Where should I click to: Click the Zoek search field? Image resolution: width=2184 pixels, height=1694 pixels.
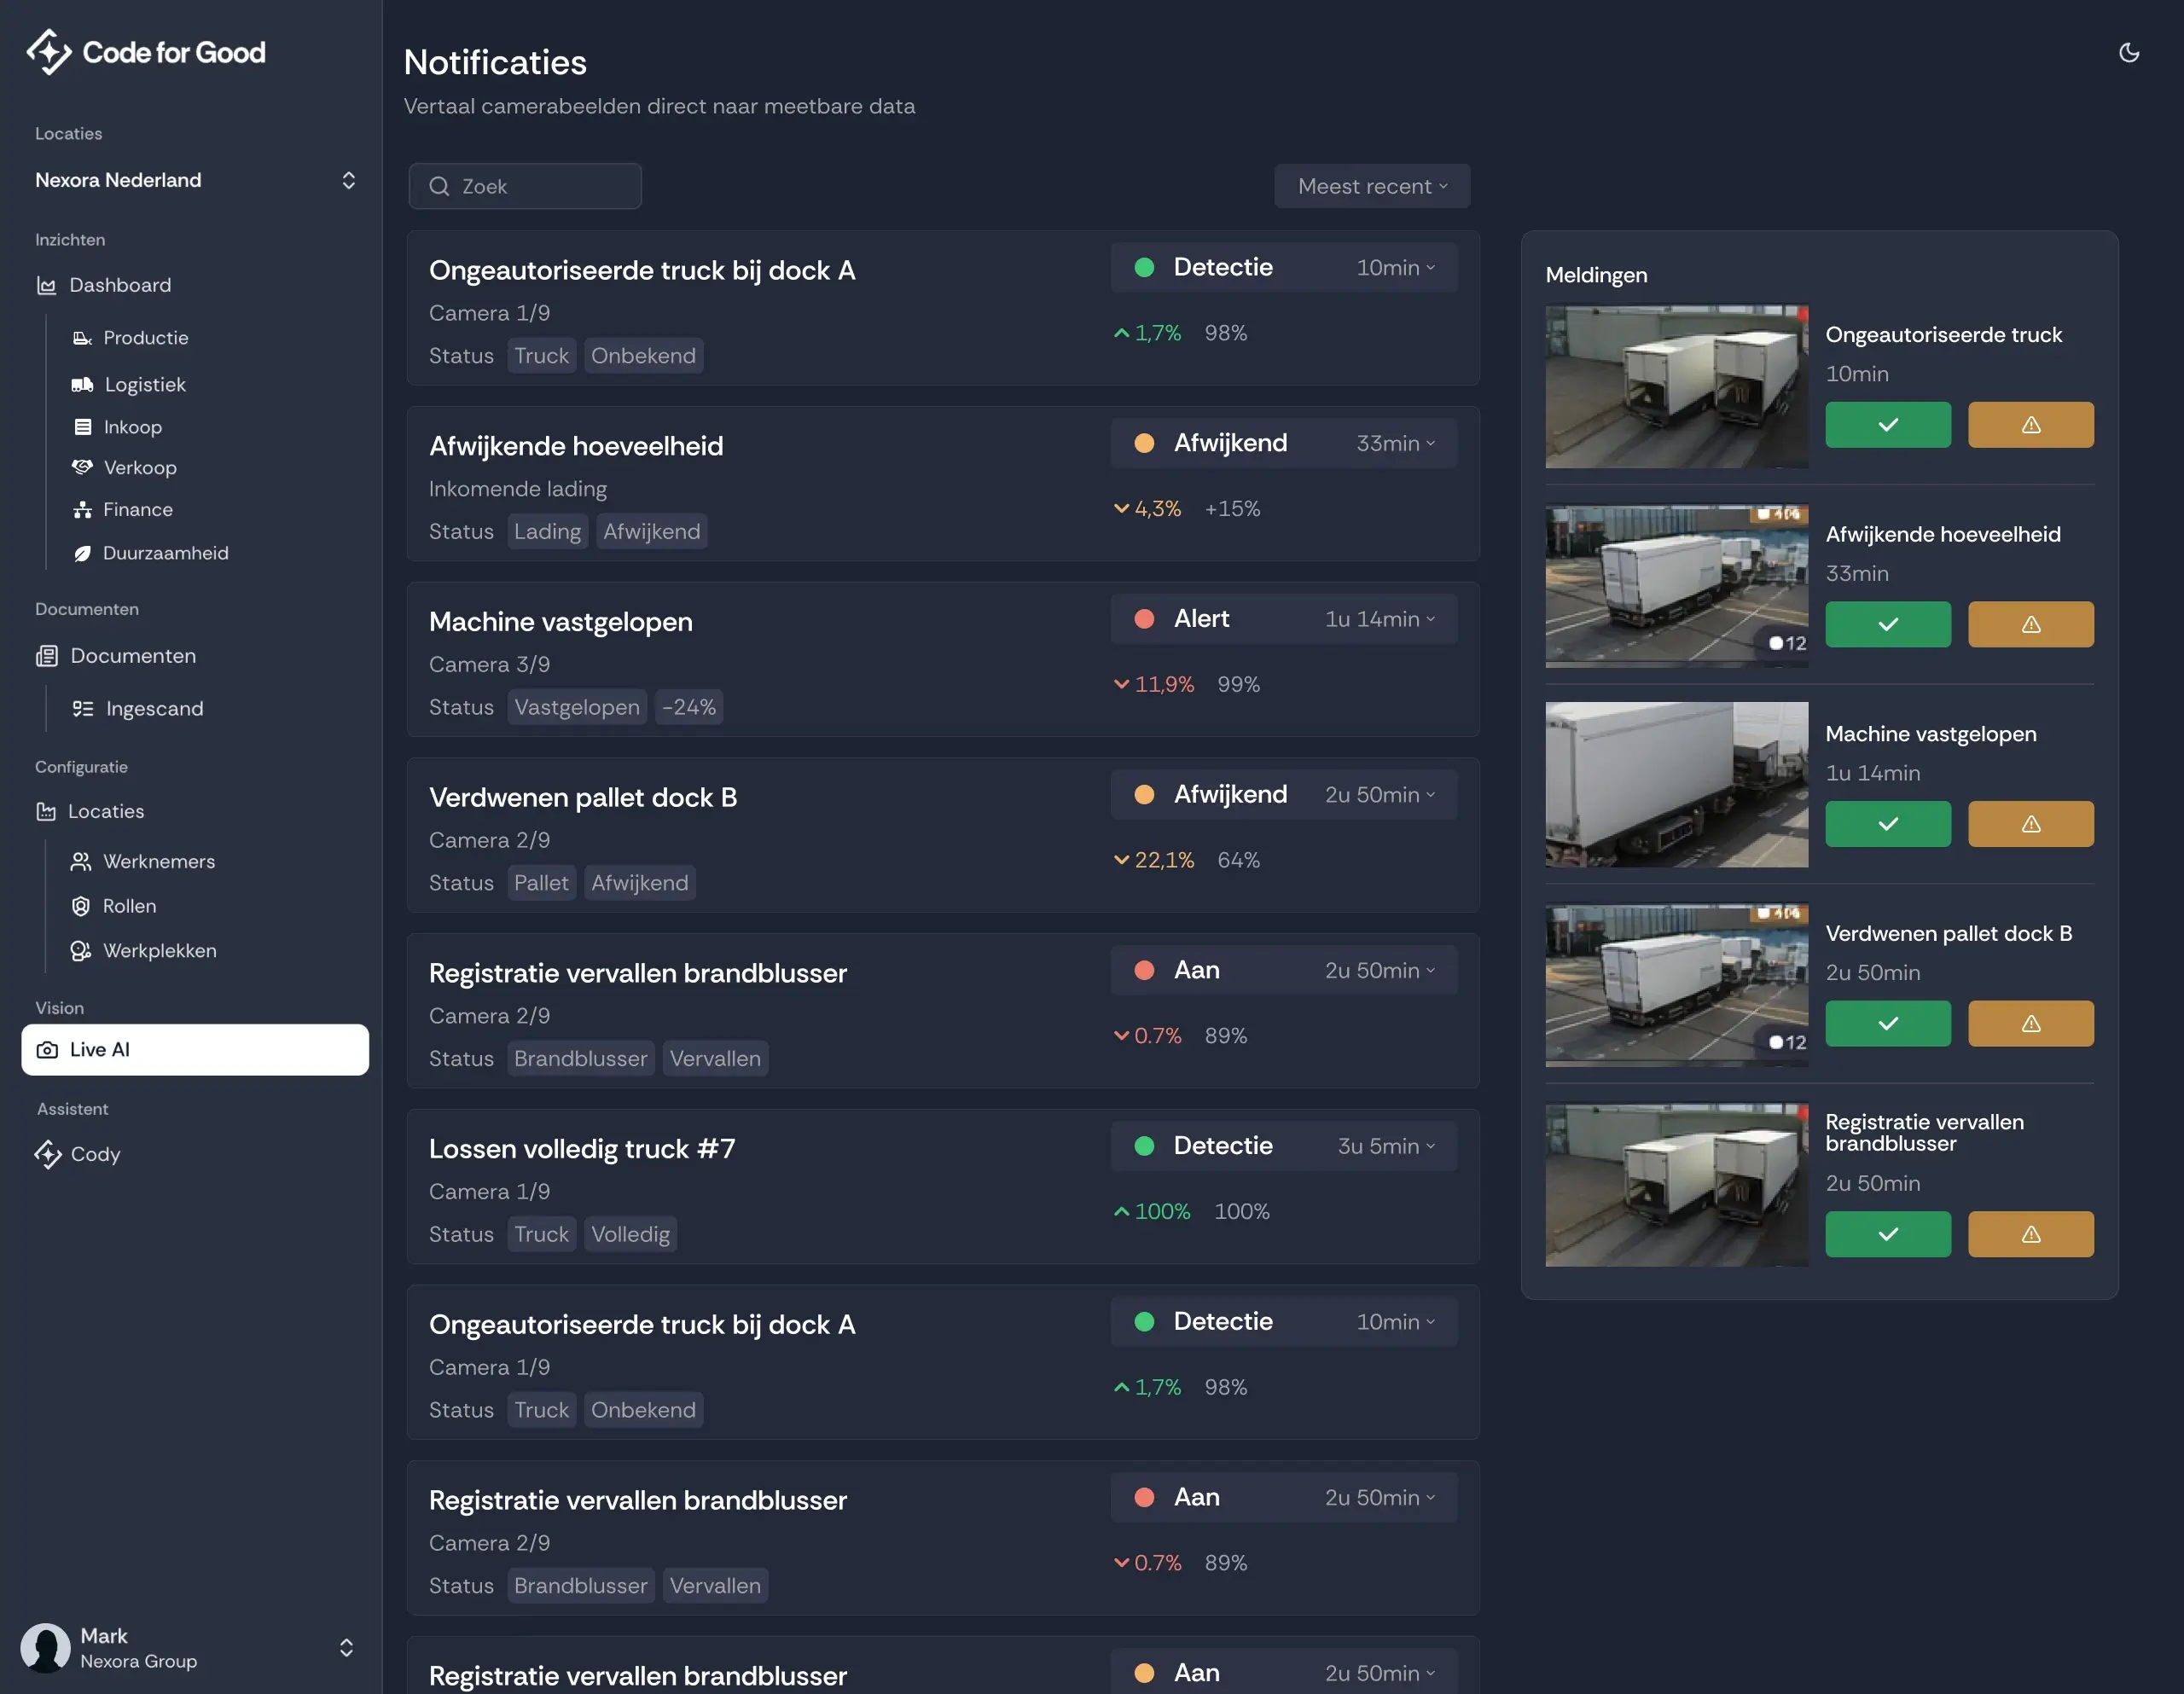(525, 186)
